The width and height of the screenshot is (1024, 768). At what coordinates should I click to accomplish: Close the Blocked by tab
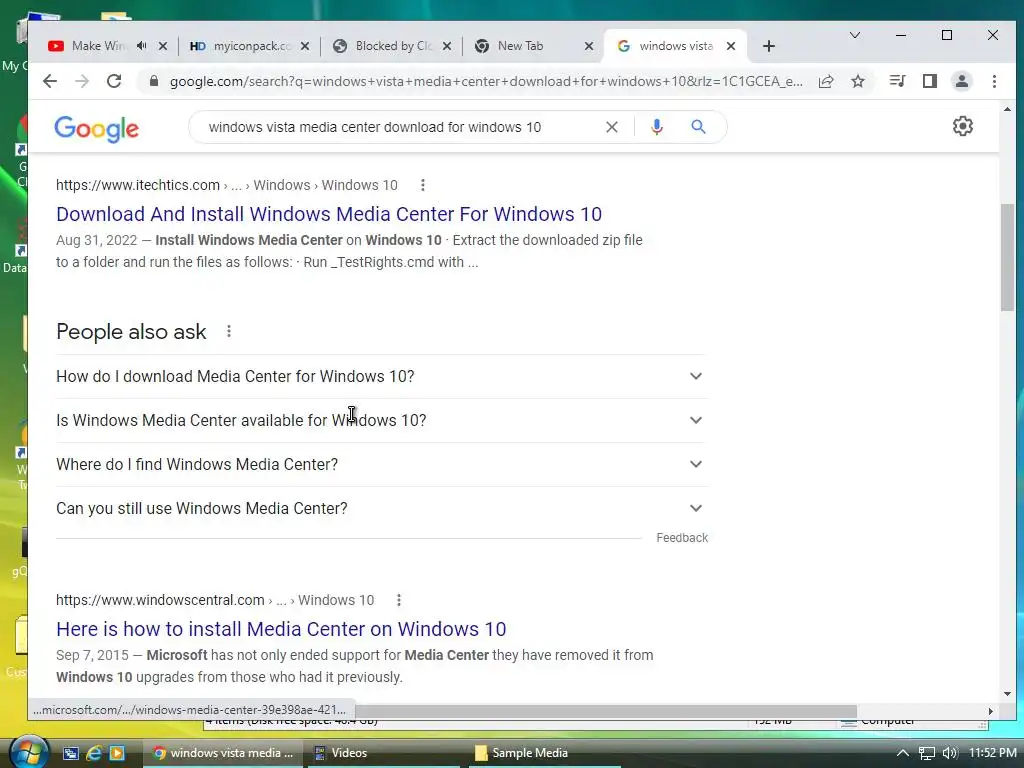coord(447,46)
